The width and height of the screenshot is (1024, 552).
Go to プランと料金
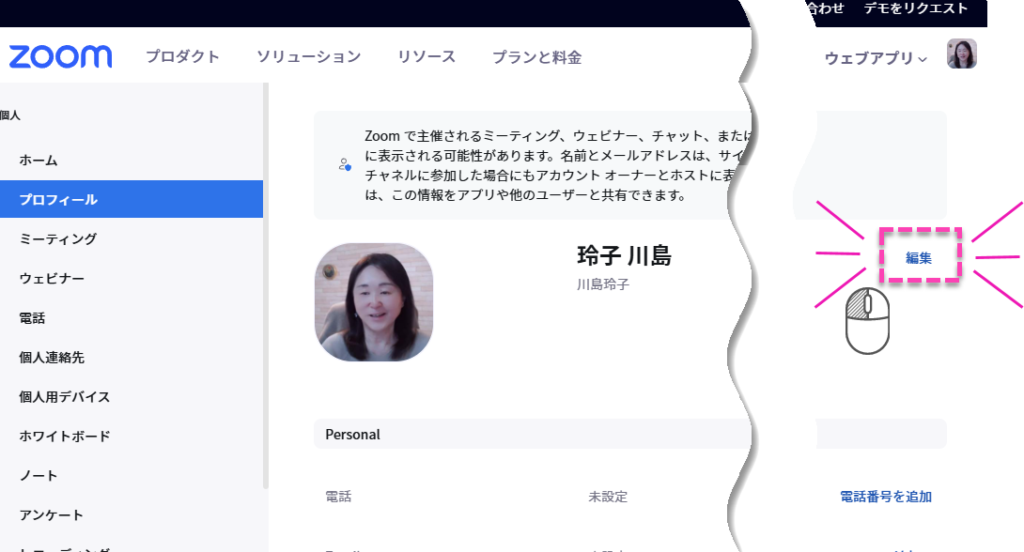point(536,57)
